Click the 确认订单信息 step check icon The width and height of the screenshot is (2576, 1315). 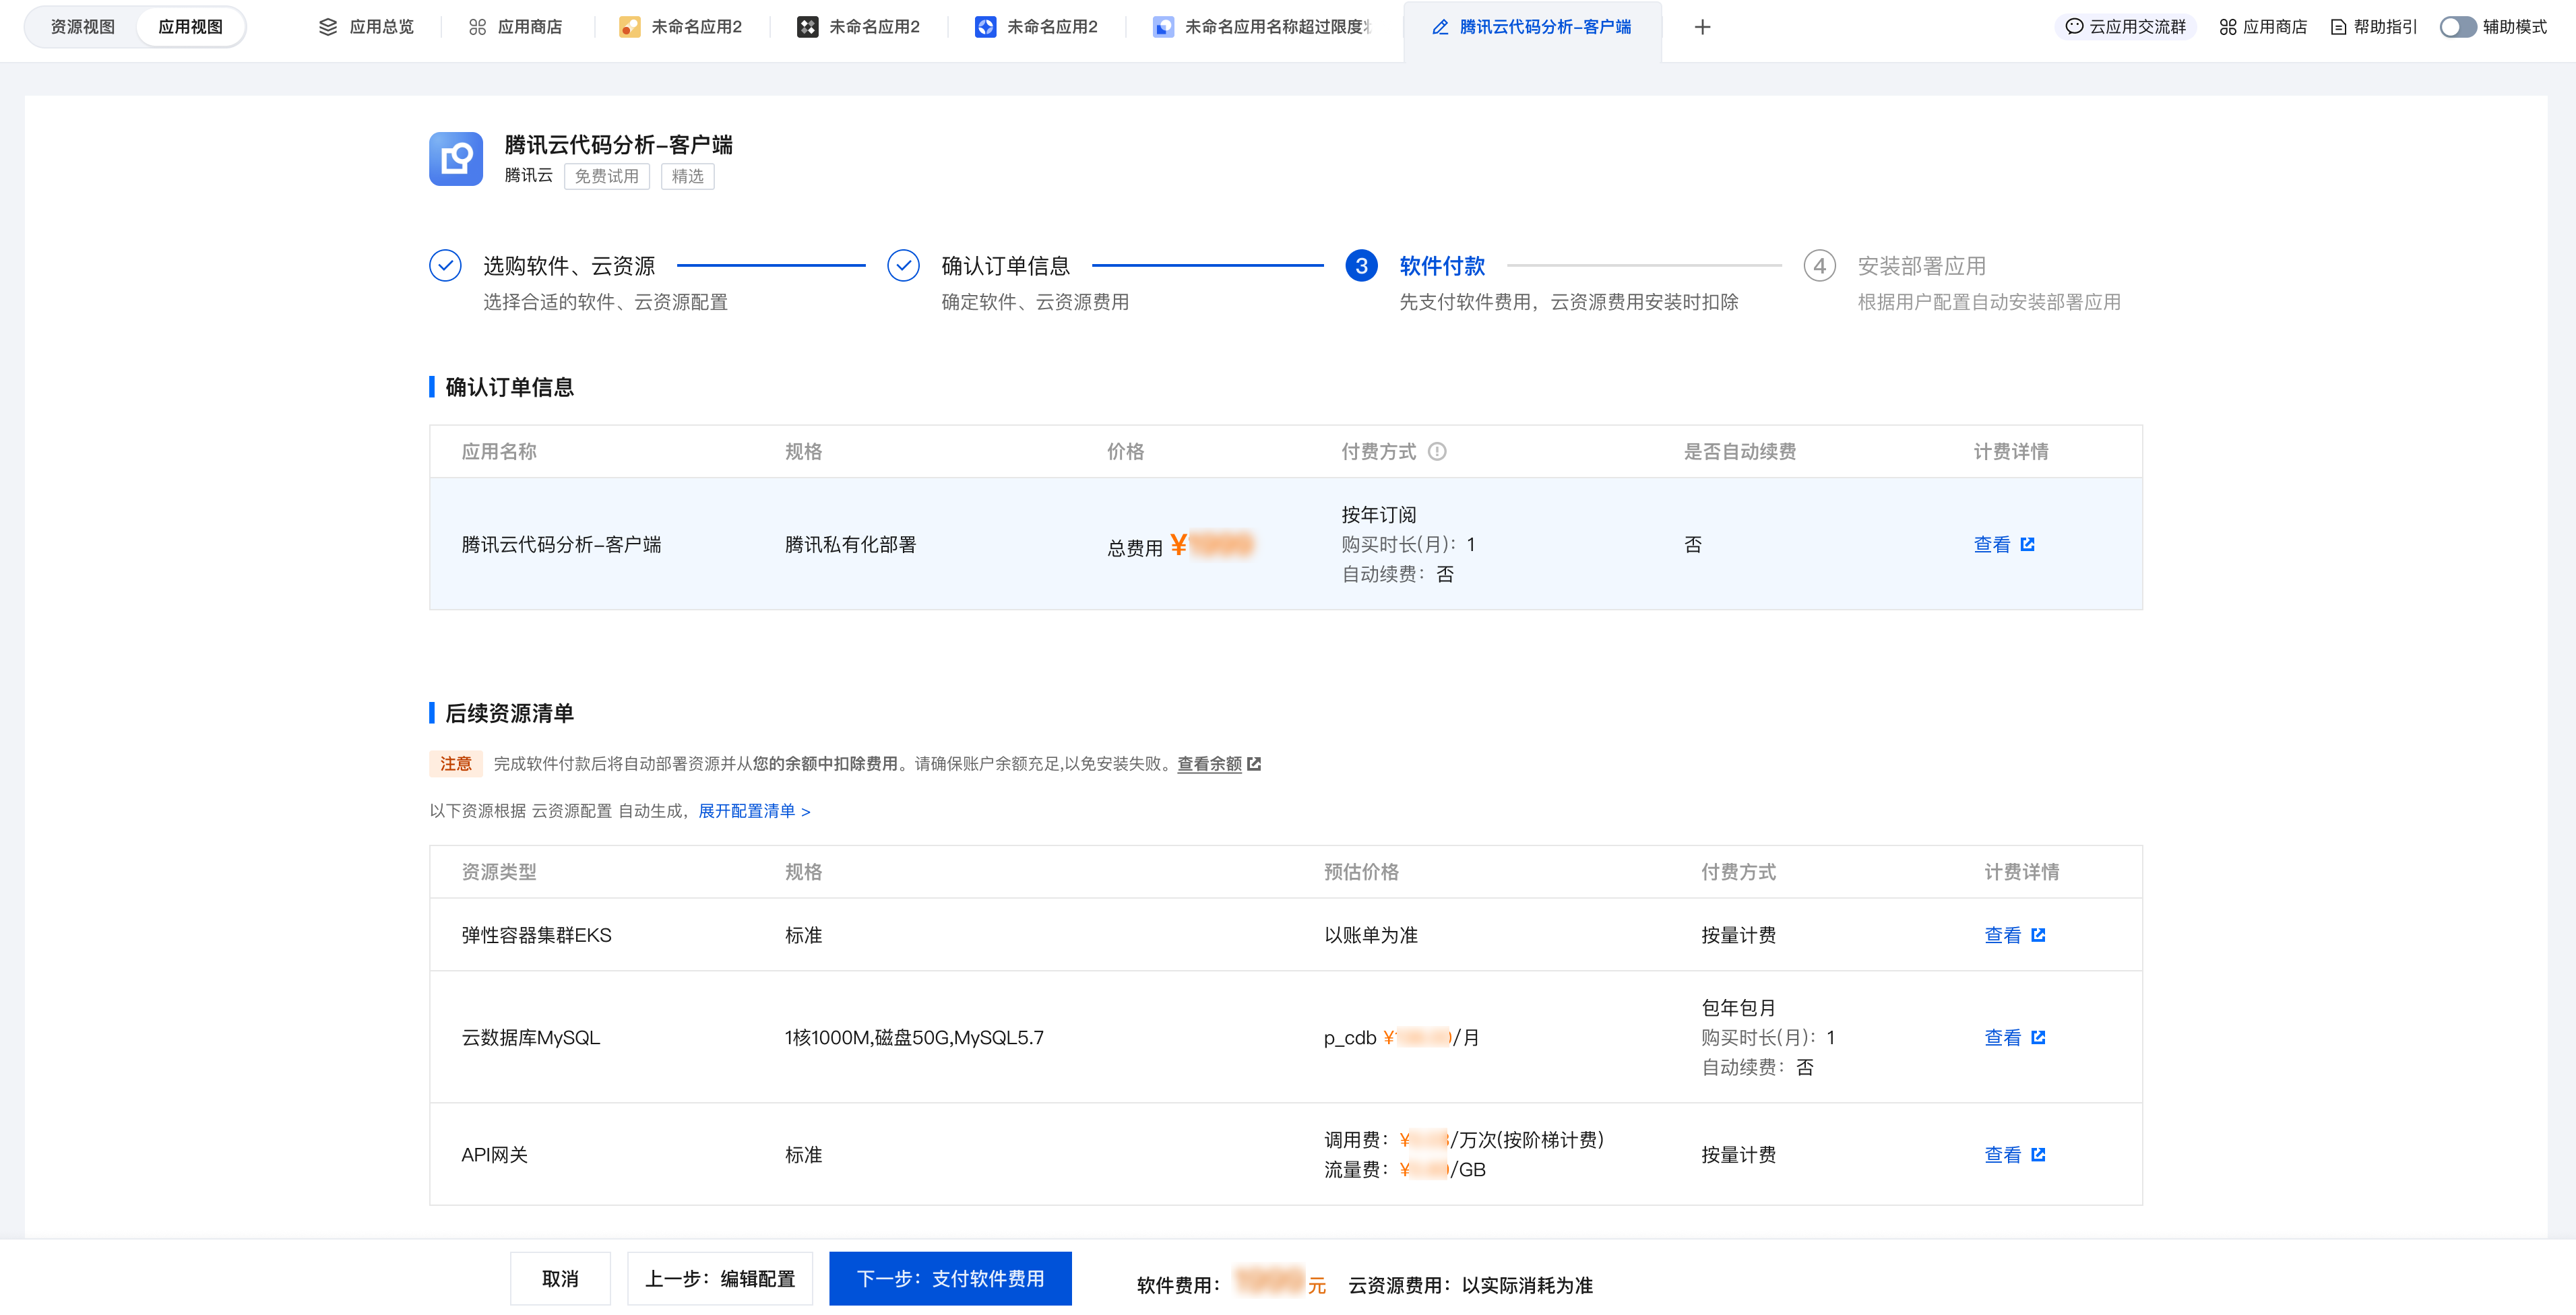(903, 265)
